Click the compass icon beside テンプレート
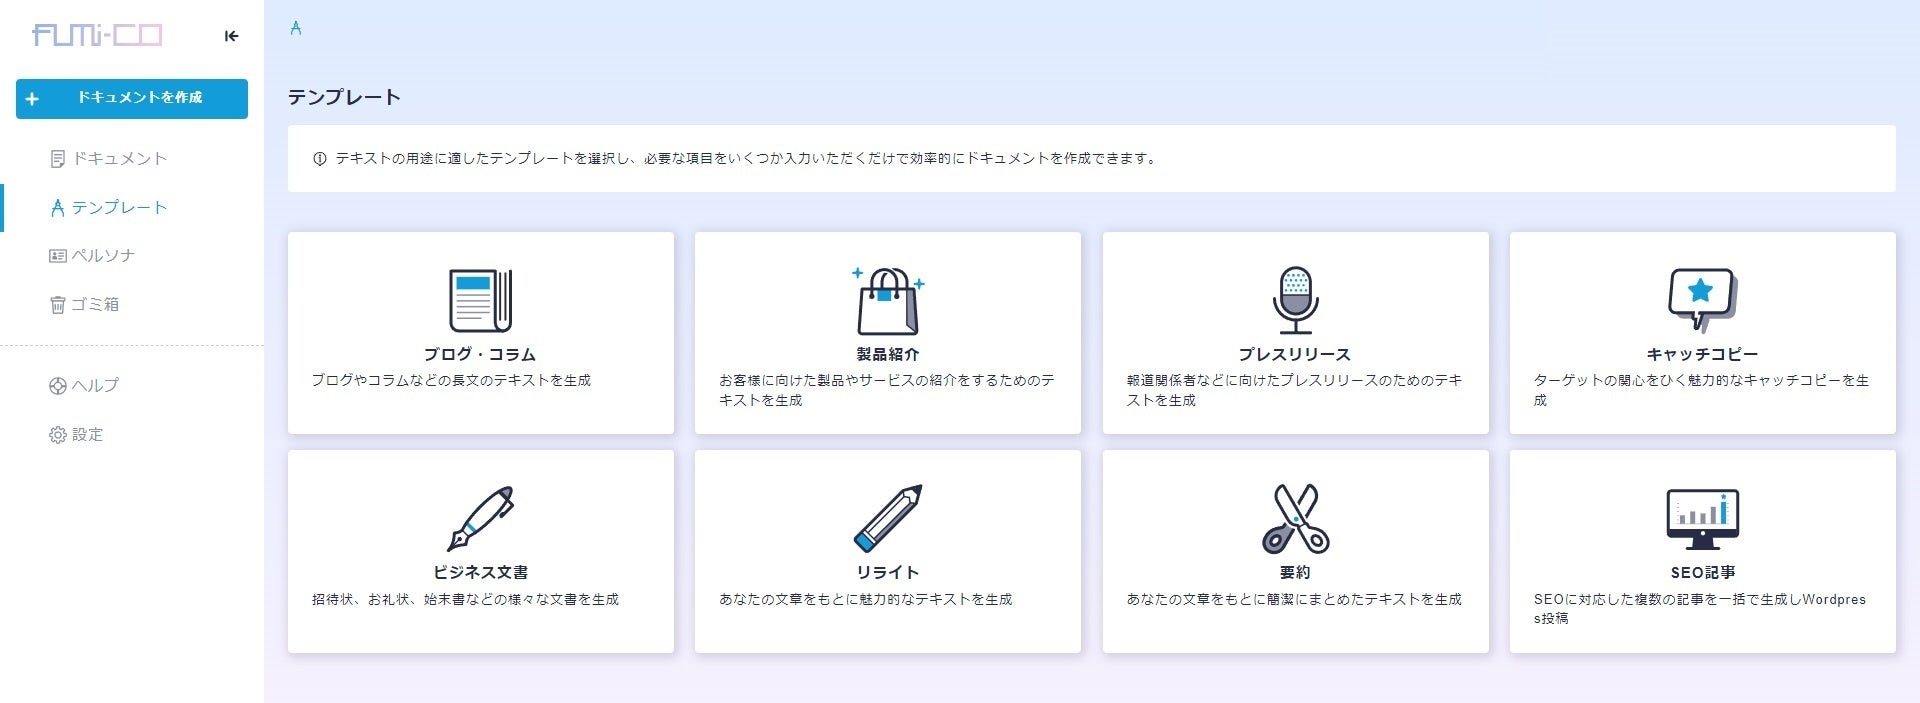 pos(58,208)
